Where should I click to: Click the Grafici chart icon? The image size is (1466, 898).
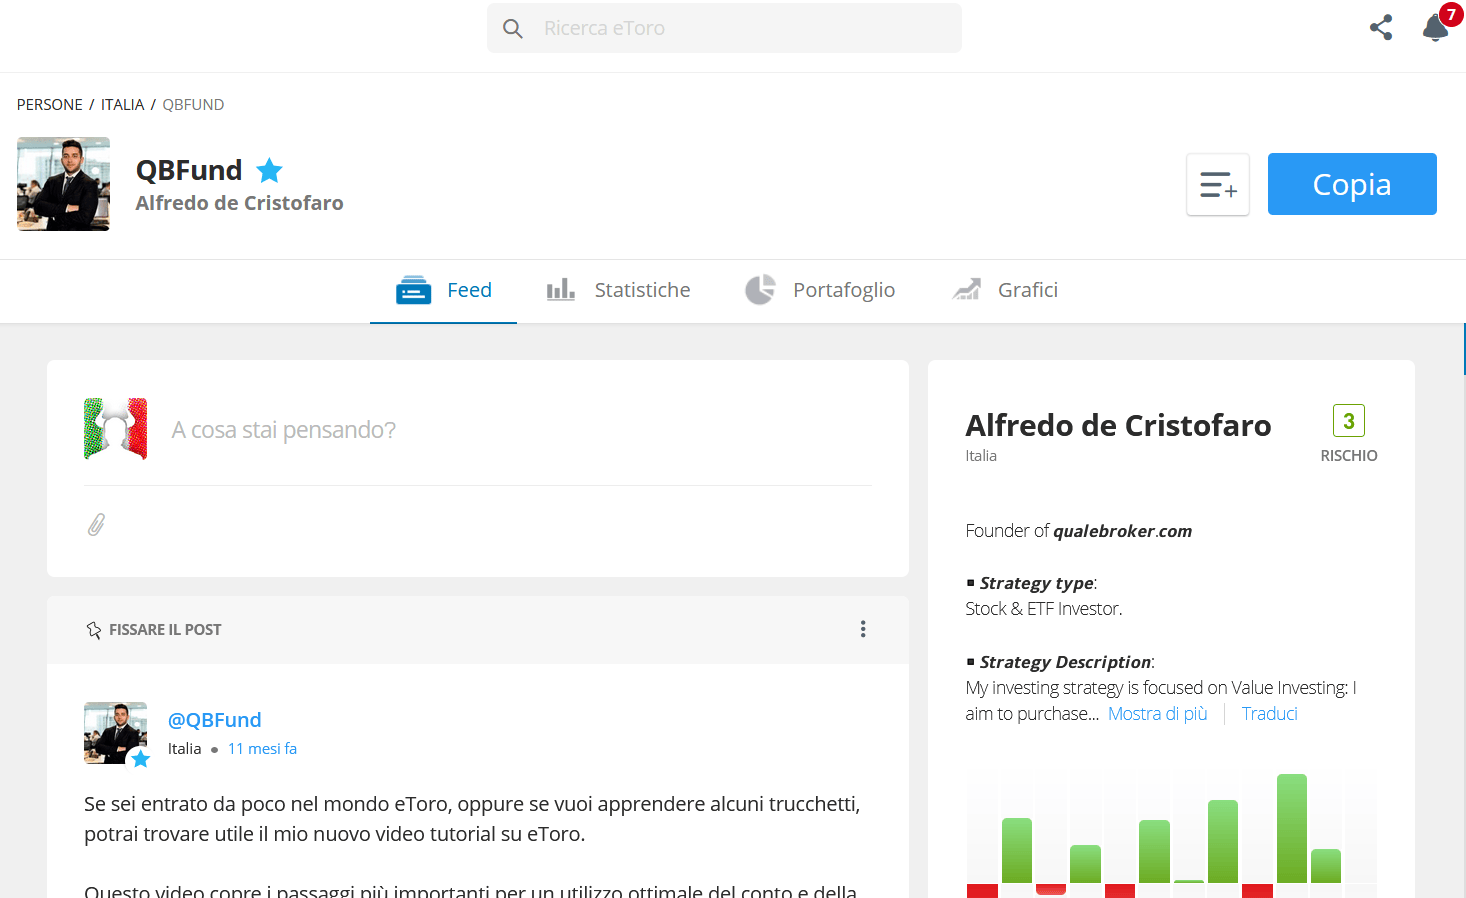(966, 290)
